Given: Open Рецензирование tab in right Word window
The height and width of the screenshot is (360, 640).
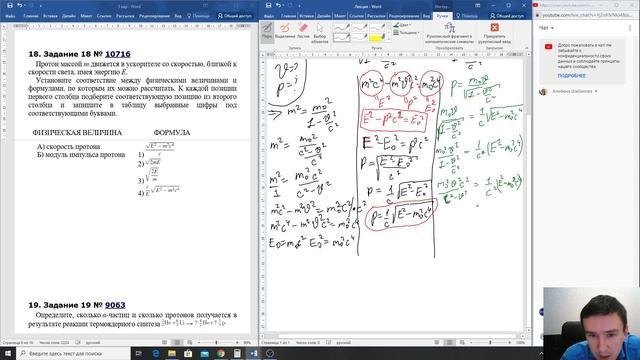Looking at the screenshot, I should [404, 16].
